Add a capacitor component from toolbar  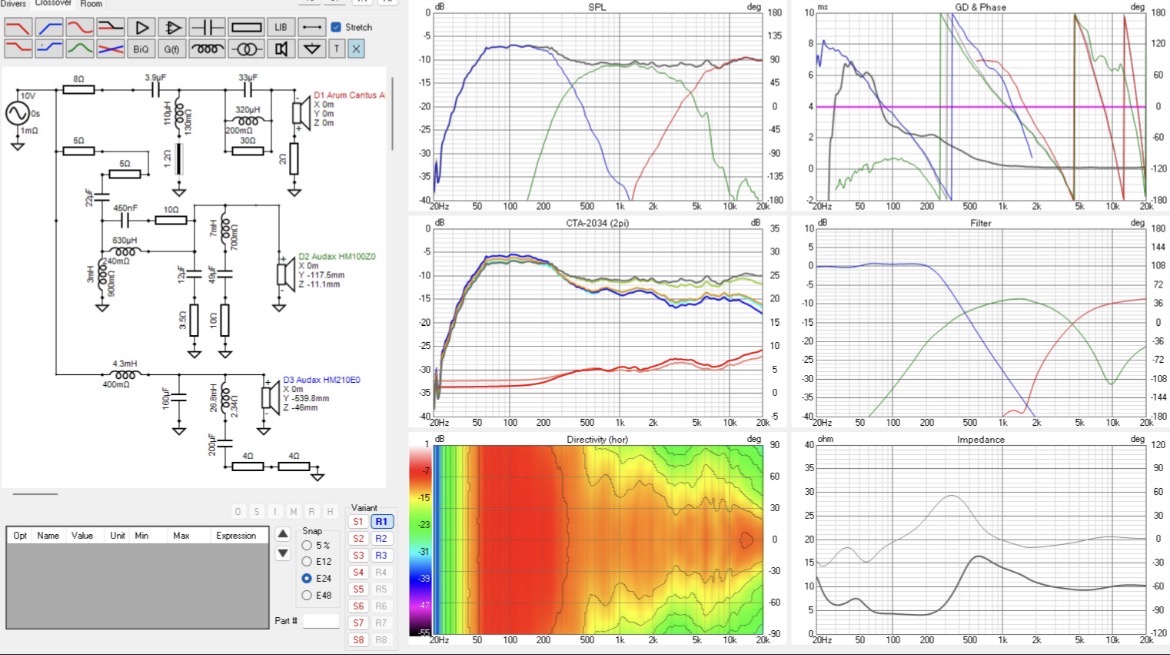tap(207, 28)
